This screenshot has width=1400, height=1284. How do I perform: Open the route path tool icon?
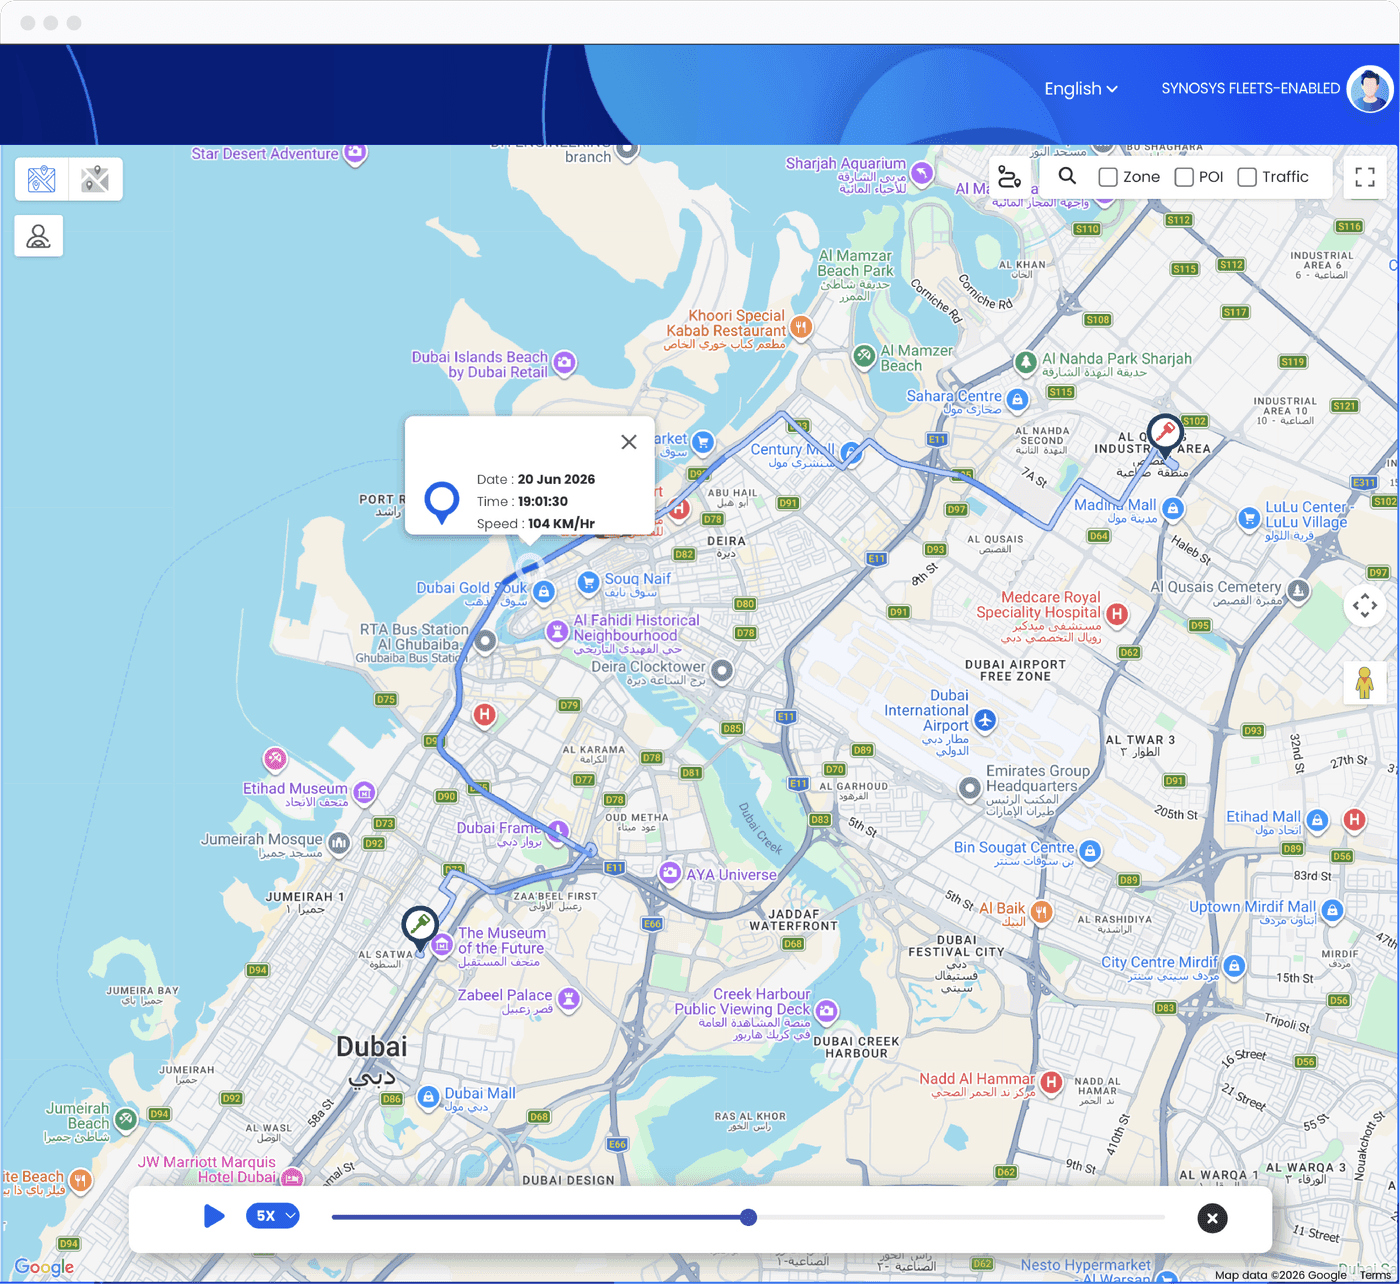1009,177
